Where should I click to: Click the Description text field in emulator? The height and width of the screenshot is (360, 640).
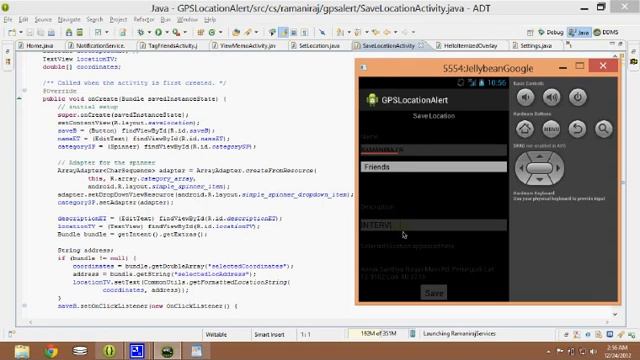pyautogui.click(x=434, y=225)
